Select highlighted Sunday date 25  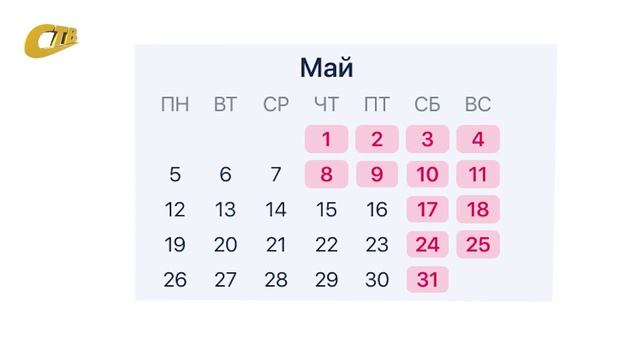point(478,244)
